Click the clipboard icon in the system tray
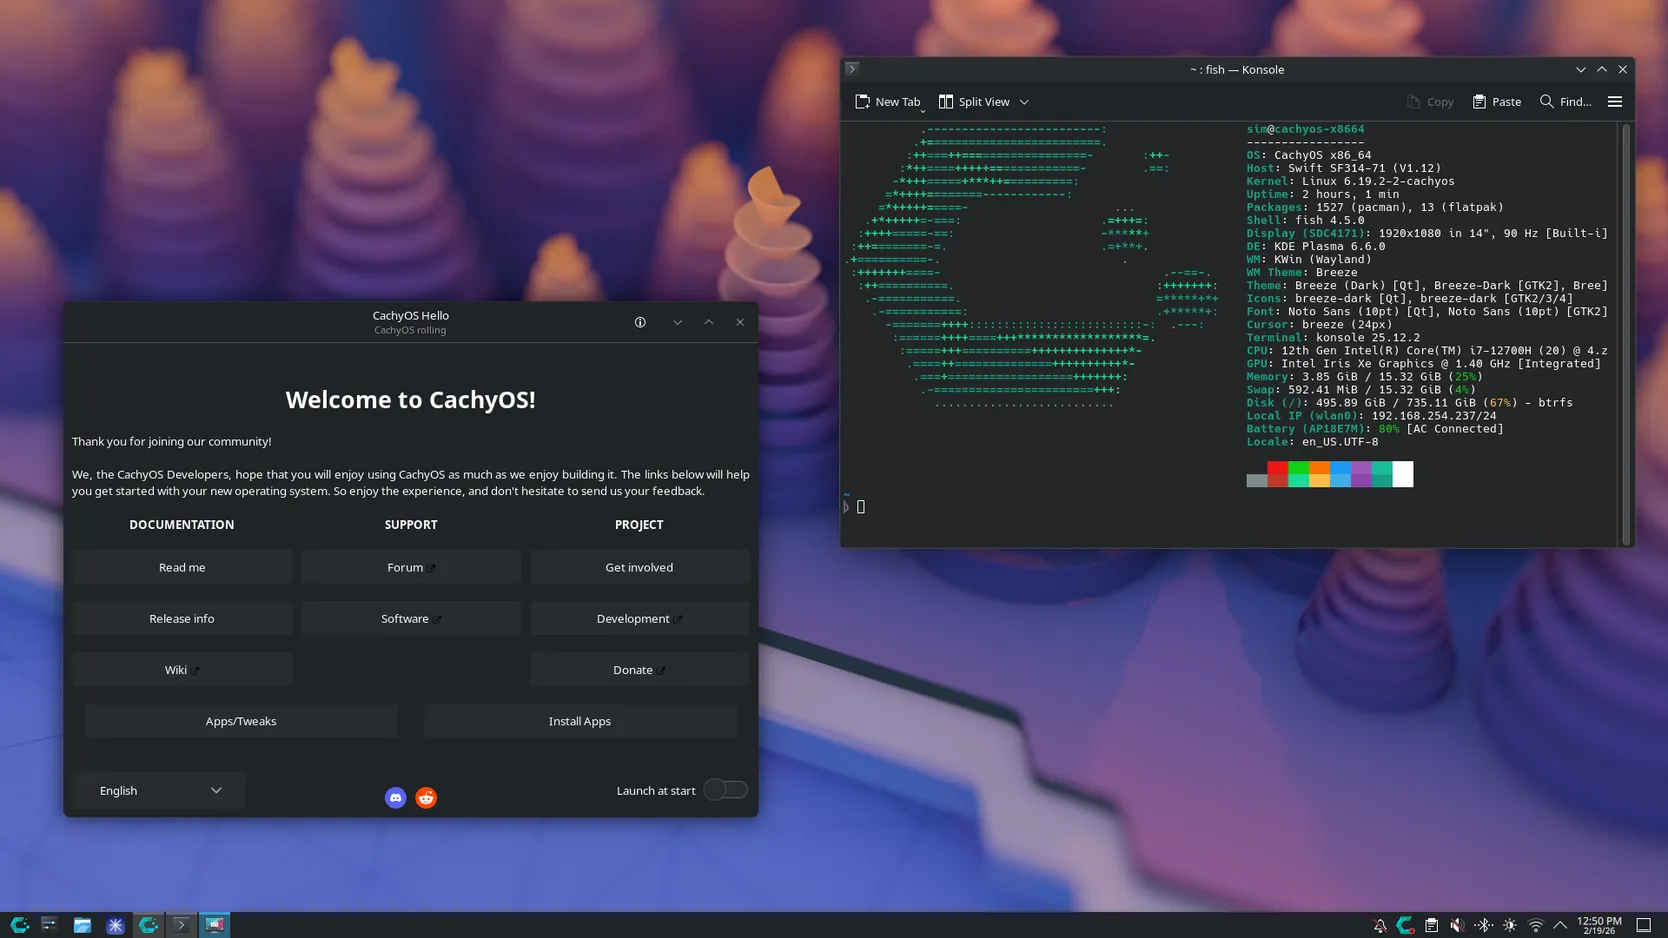1668x938 pixels. point(1430,925)
